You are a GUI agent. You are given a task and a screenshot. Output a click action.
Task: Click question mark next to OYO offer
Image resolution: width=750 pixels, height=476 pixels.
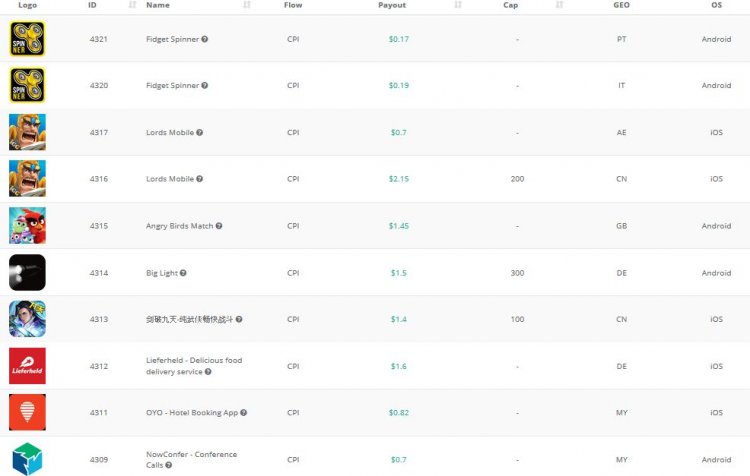243,412
